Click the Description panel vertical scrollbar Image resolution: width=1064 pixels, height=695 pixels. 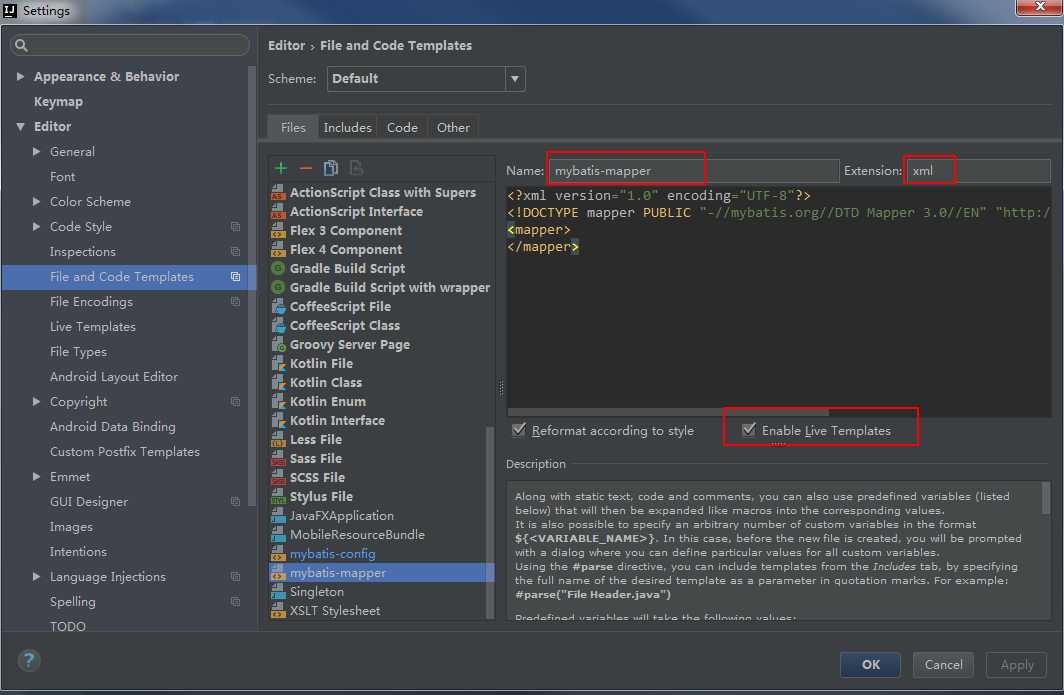coord(1046,499)
